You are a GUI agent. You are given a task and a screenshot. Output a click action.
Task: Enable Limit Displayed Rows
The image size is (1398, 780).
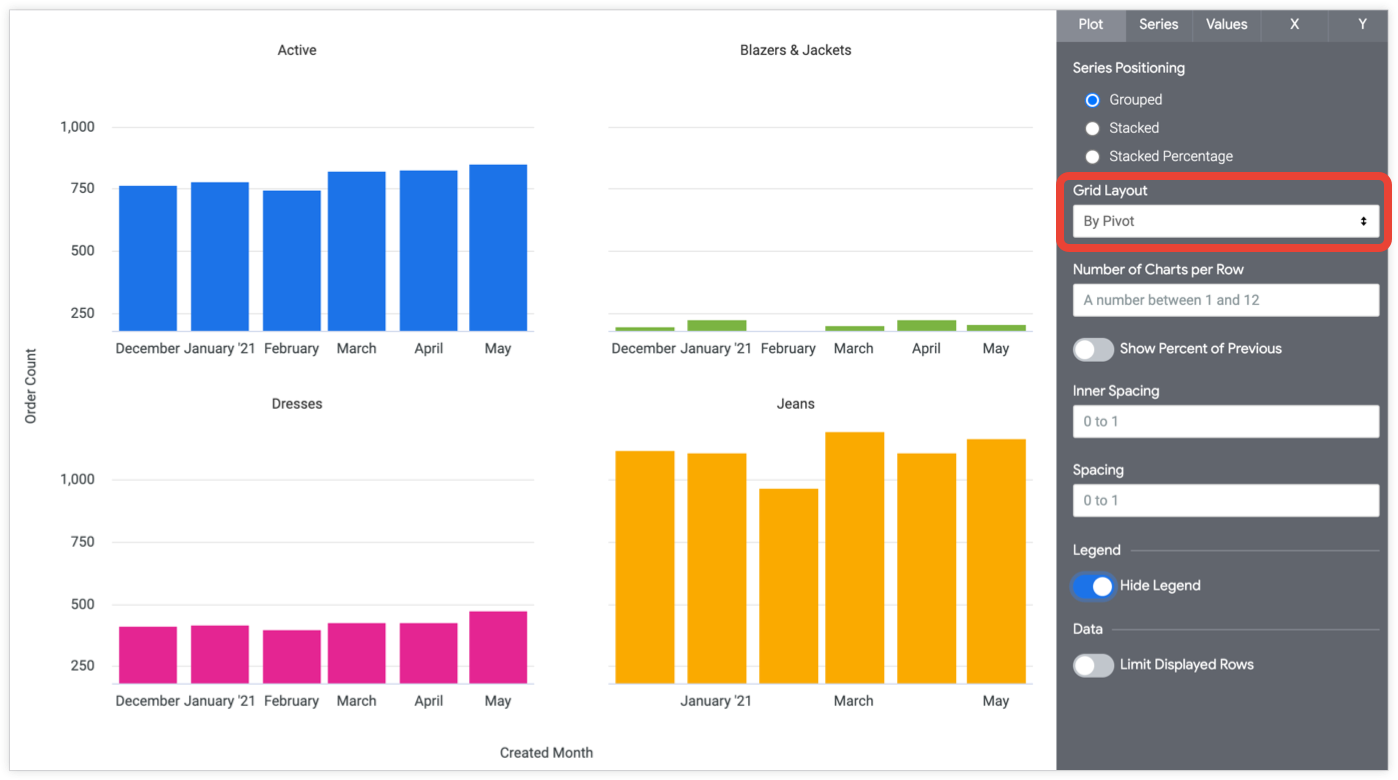coord(1093,664)
